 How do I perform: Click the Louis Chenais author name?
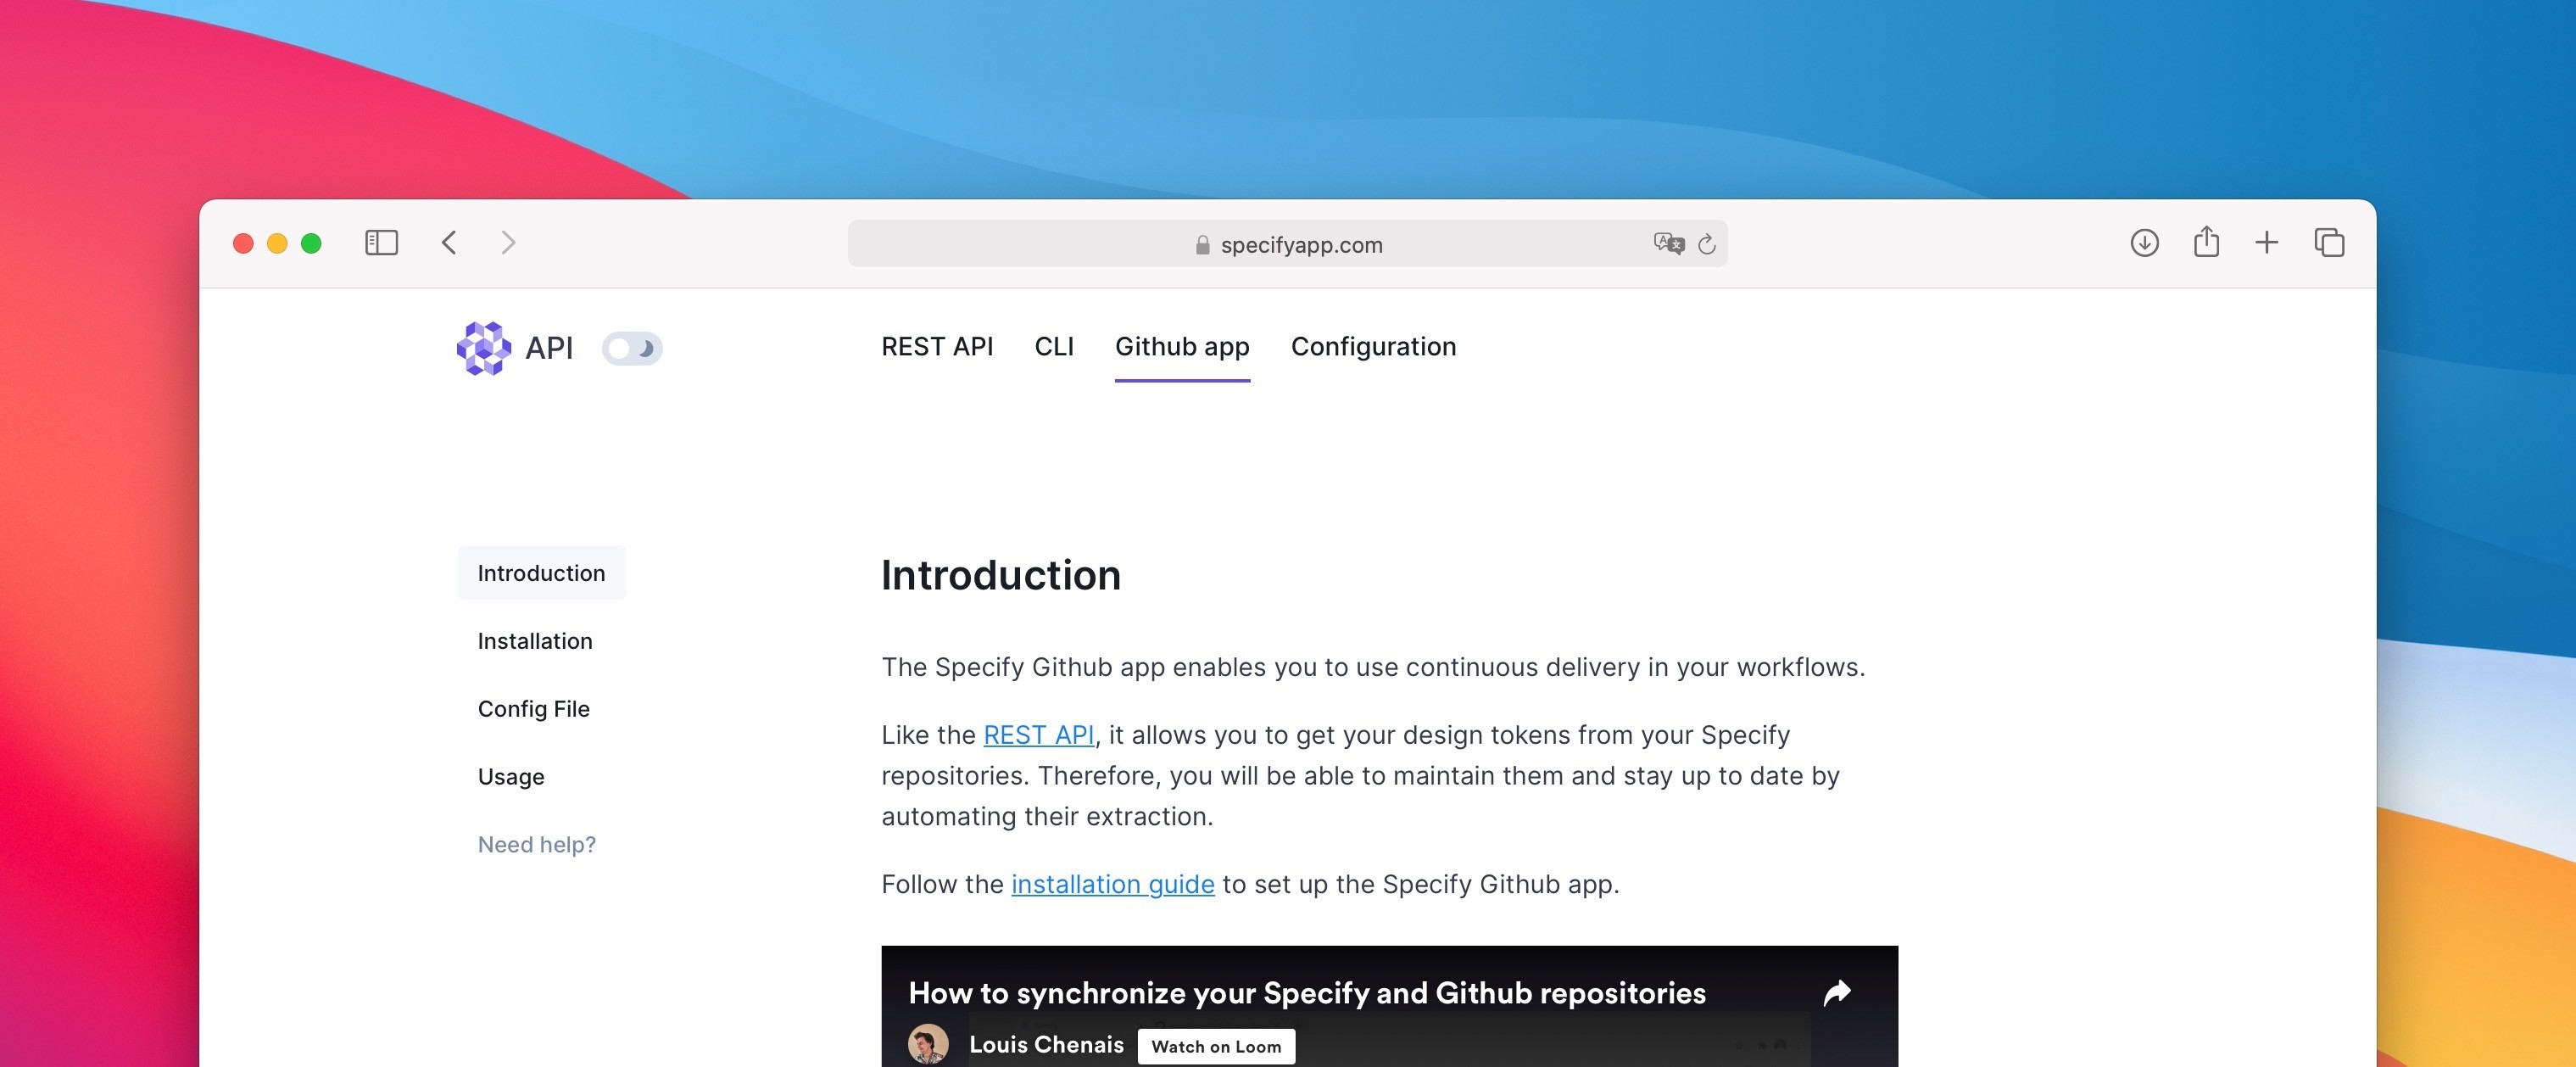pyautogui.click(x=1046, y=1044)
